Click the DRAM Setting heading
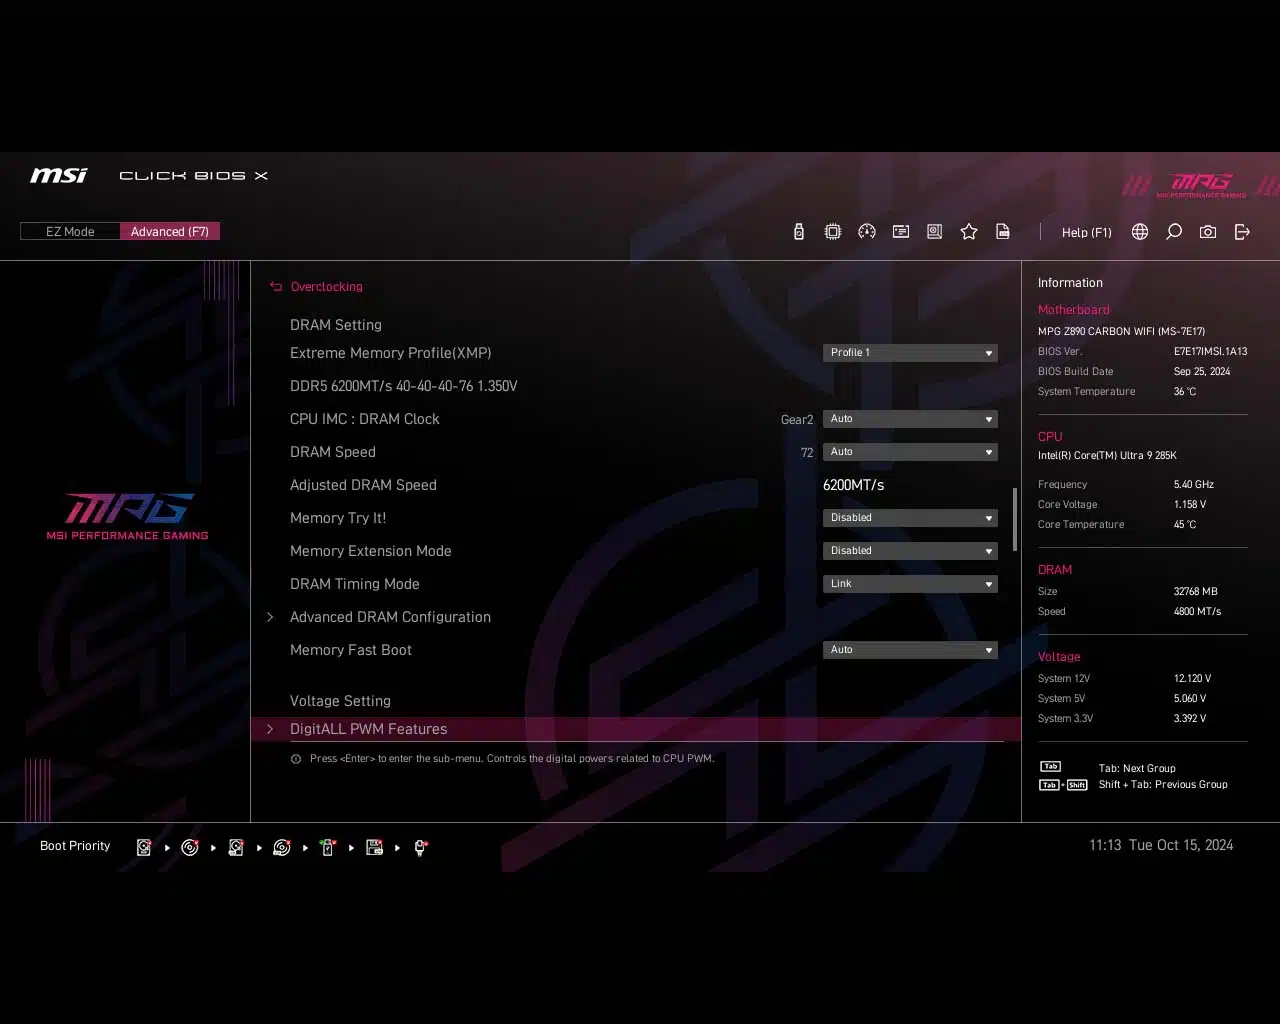The width and height of the screenshot is (1280, 1024). pyautogui.click(x=336, y=325)
